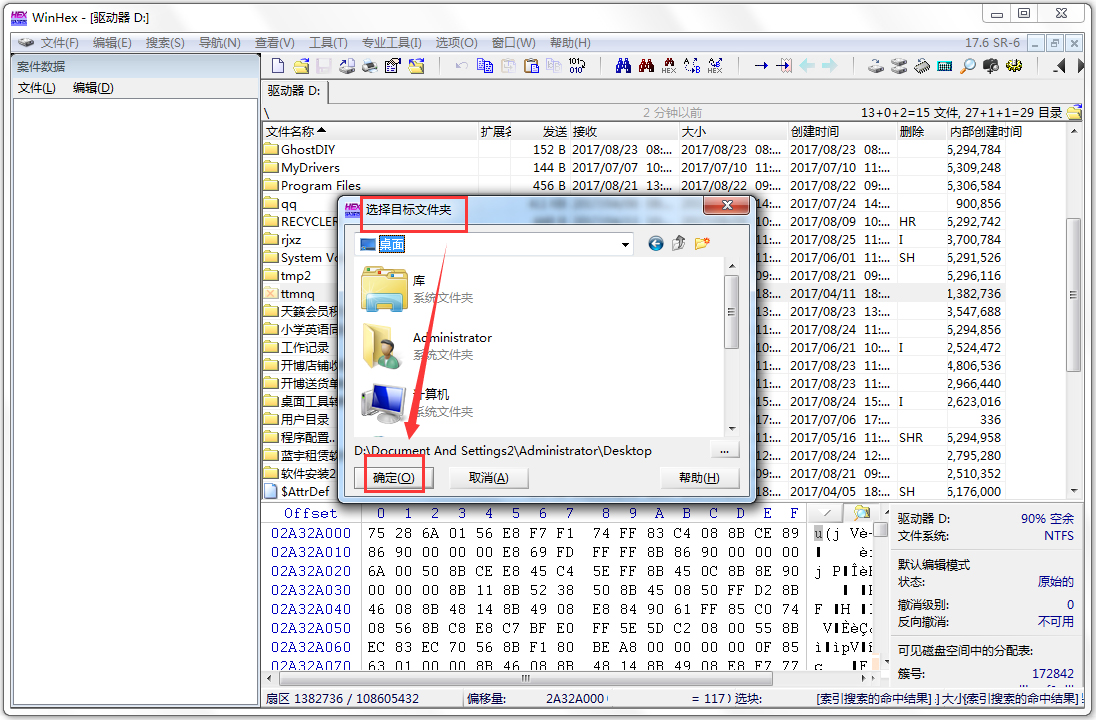Close the 选择目标文件夹 dialog
Image resolution: width=1096 pixels, height=720 pixels.
click(x=727, y=206)
